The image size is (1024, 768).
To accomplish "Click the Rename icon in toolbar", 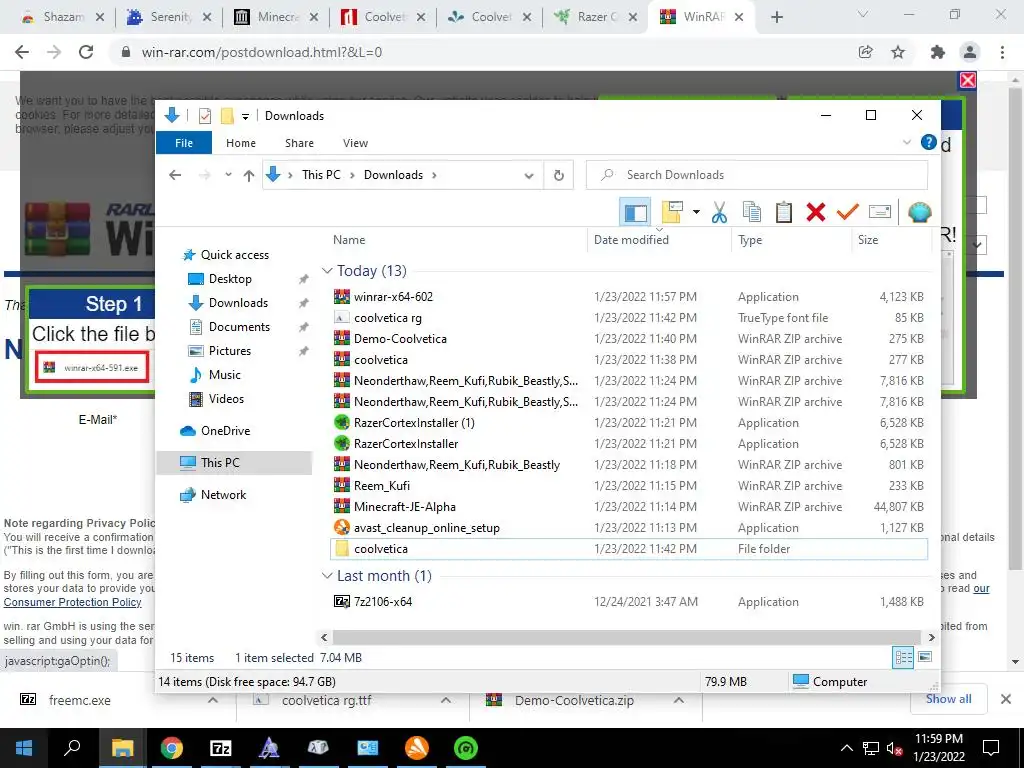I will coord(880,212).
